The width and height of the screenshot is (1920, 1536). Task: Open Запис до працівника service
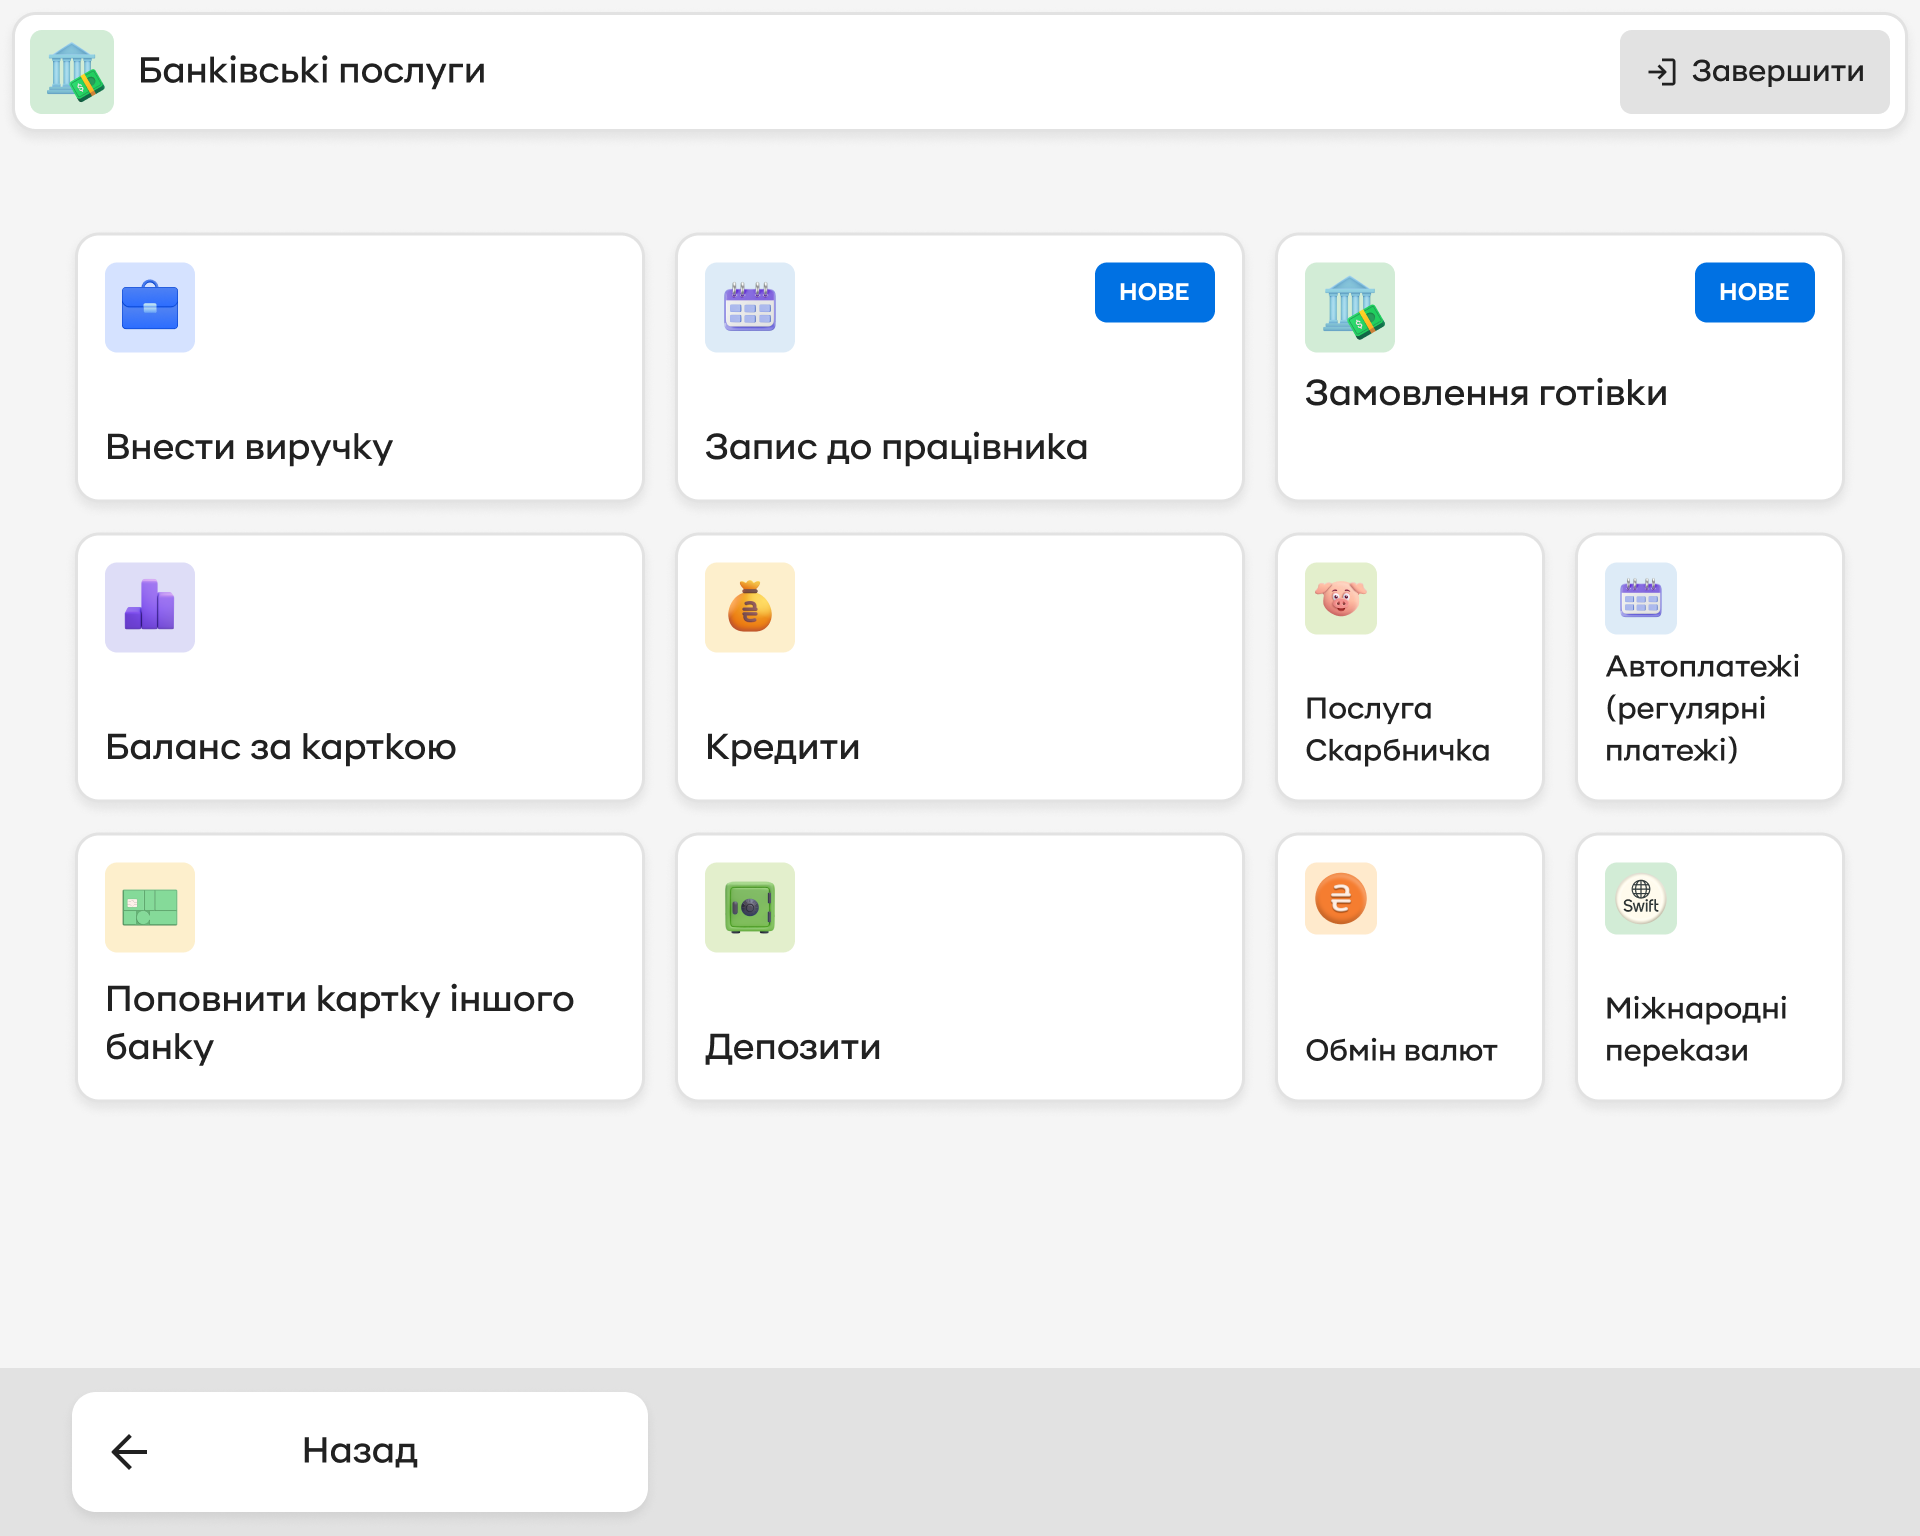960,367
